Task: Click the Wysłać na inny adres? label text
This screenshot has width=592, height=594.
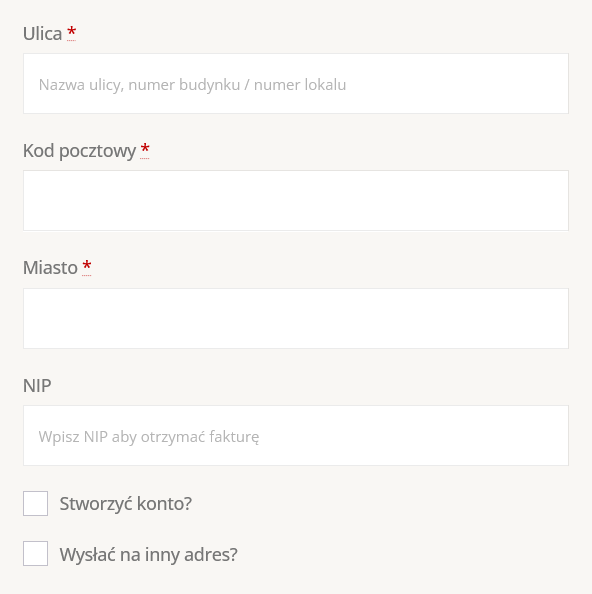Action: point(148,555)
